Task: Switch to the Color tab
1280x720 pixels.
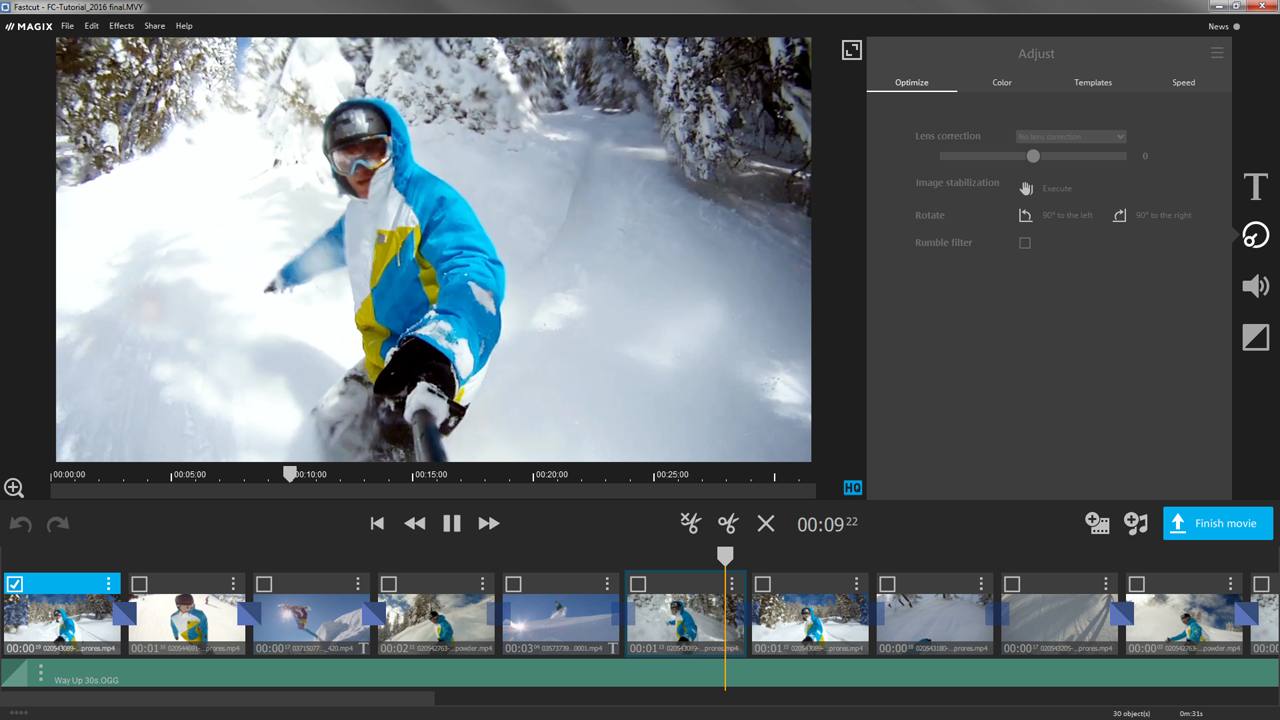Action: pyautogui.click(x=1002, y=83)
